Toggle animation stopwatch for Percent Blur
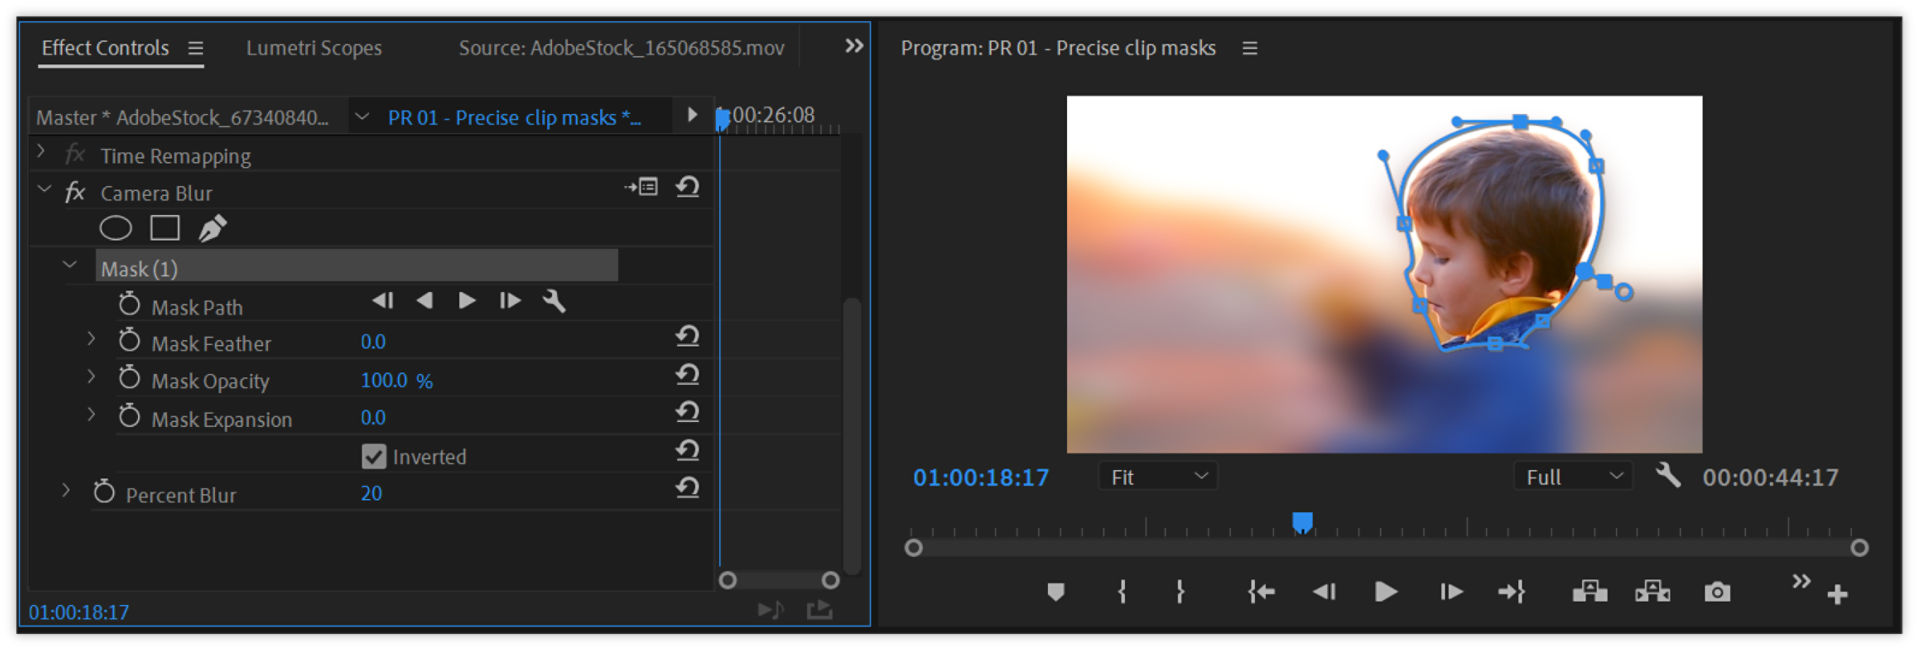Image resolution: width=1920 pixels, height=652 pixels. point(104,491)
